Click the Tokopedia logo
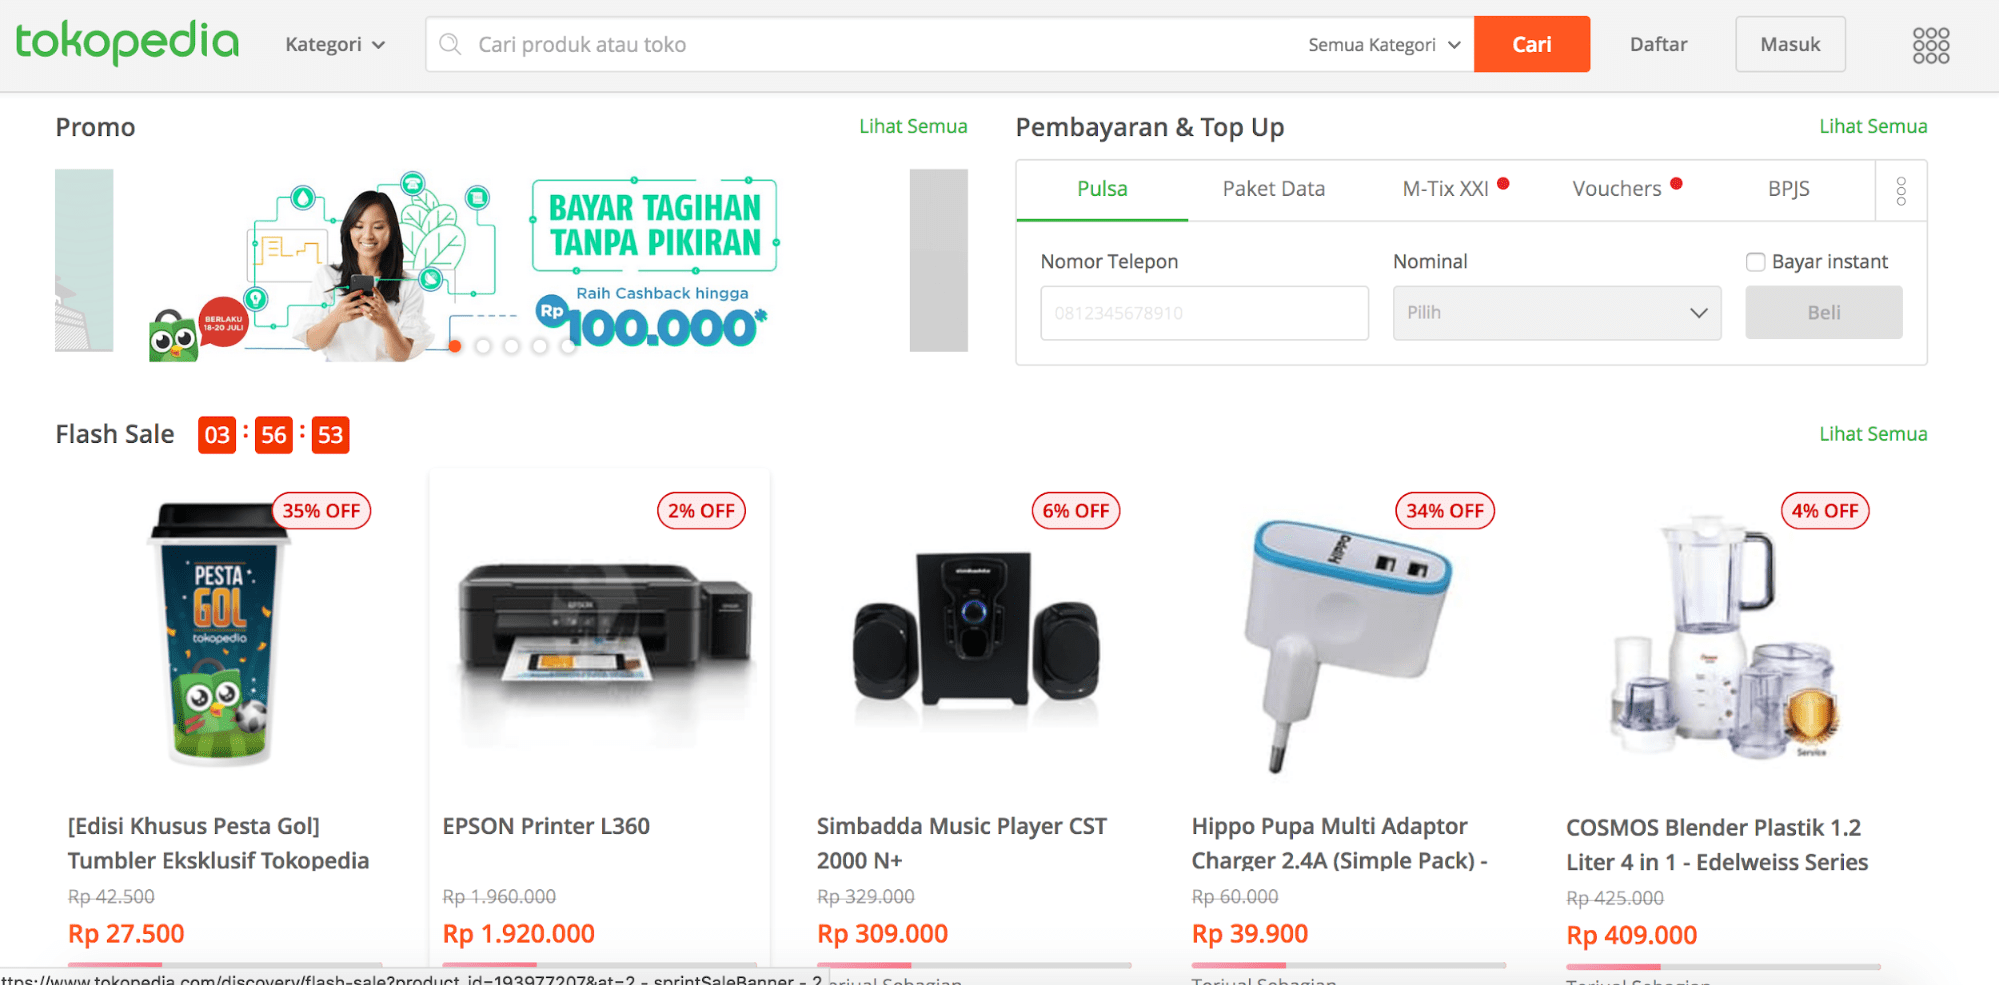Viewport: 1999px width, 986px height. [127, 43]
